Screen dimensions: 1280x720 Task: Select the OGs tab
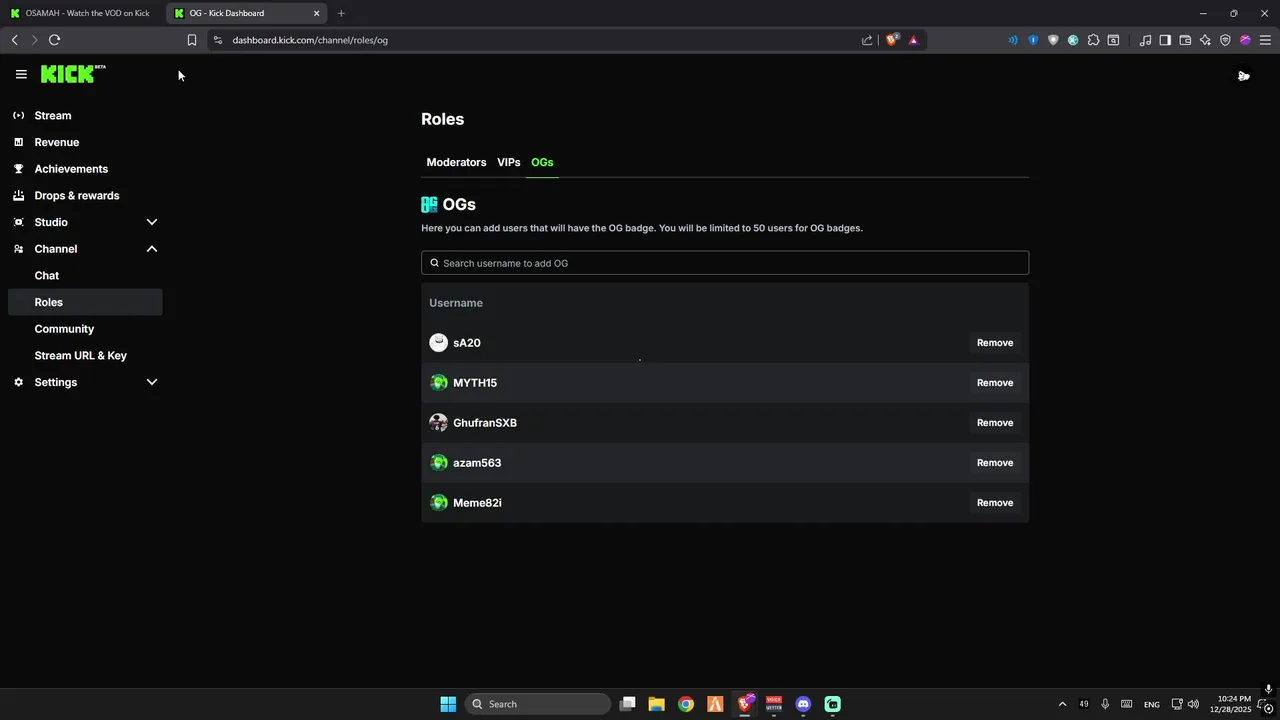click(x=542, y=162)
